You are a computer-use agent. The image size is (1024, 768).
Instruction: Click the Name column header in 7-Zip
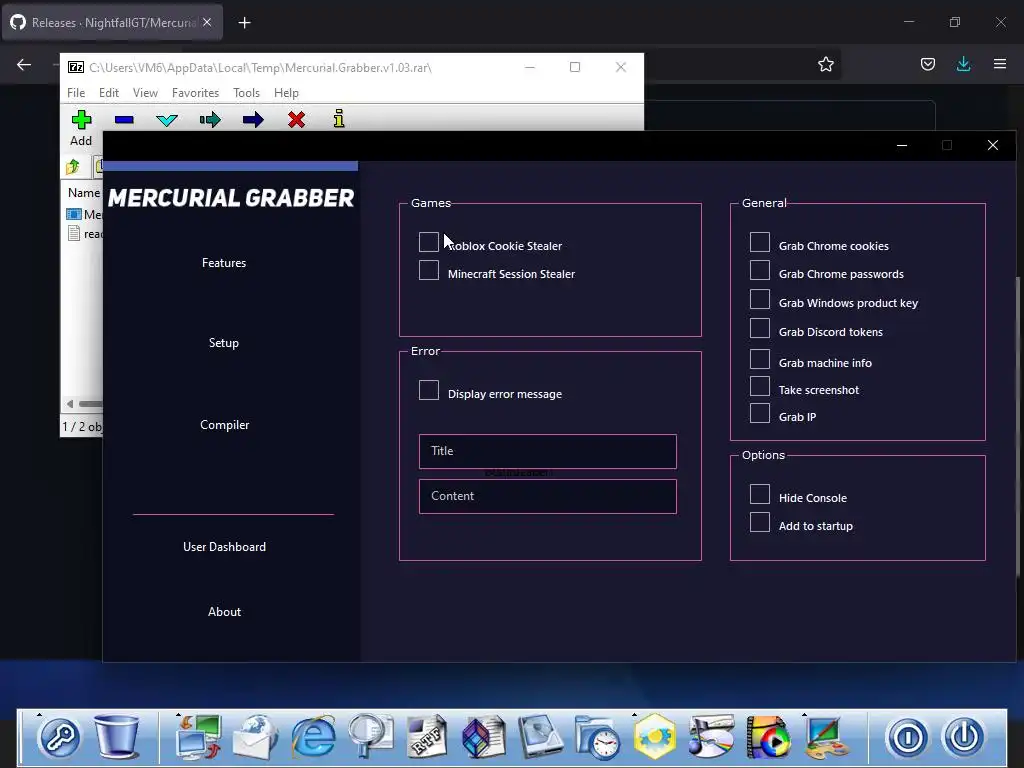[x=84, y=193]
